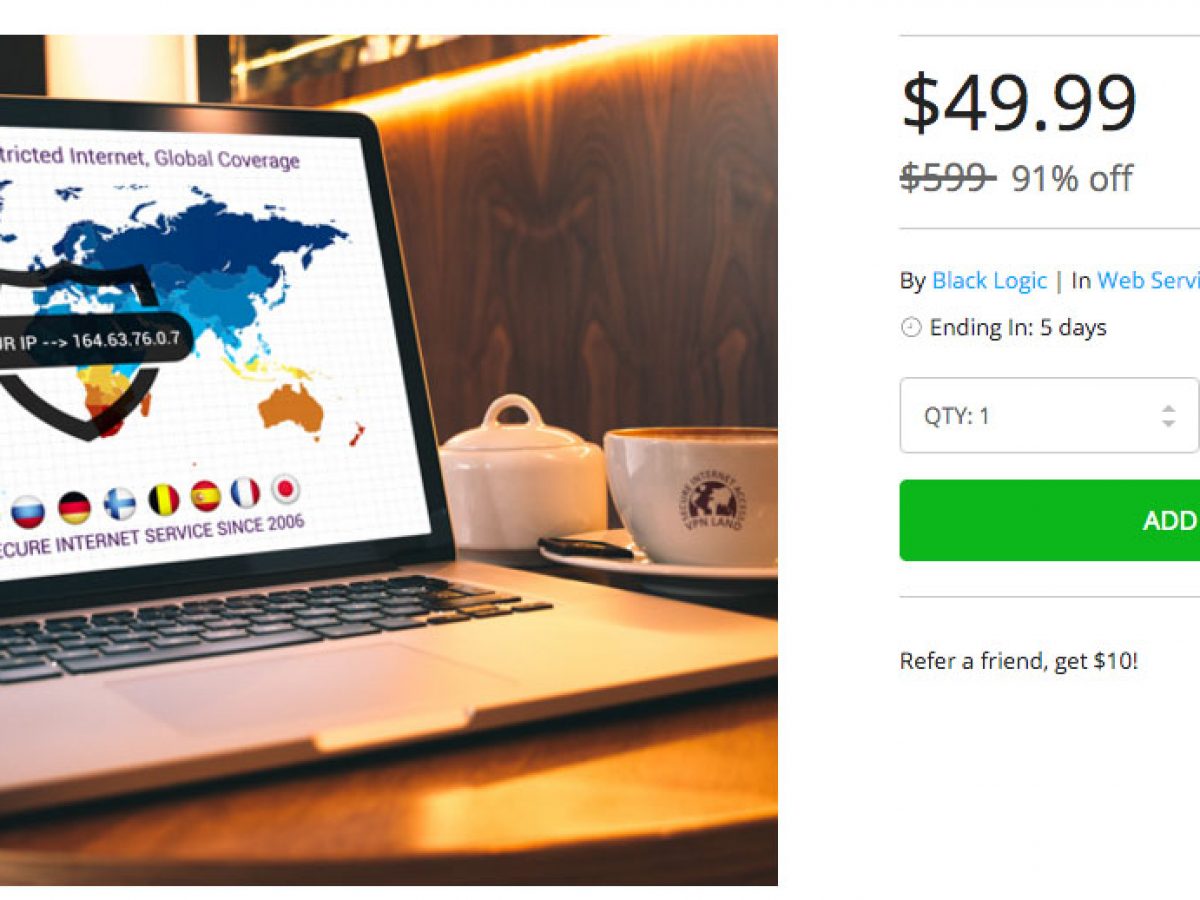Open the QTY: 1 quantity dropdown
Viewport: 1200px width, 900px height.
(x=1049, y=415)
